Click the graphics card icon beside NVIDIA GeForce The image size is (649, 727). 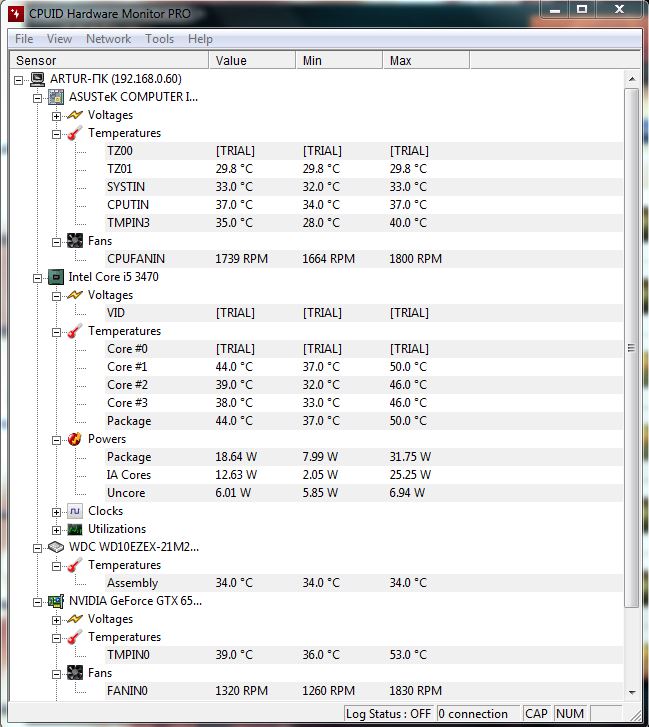click(x=56, y=601)
